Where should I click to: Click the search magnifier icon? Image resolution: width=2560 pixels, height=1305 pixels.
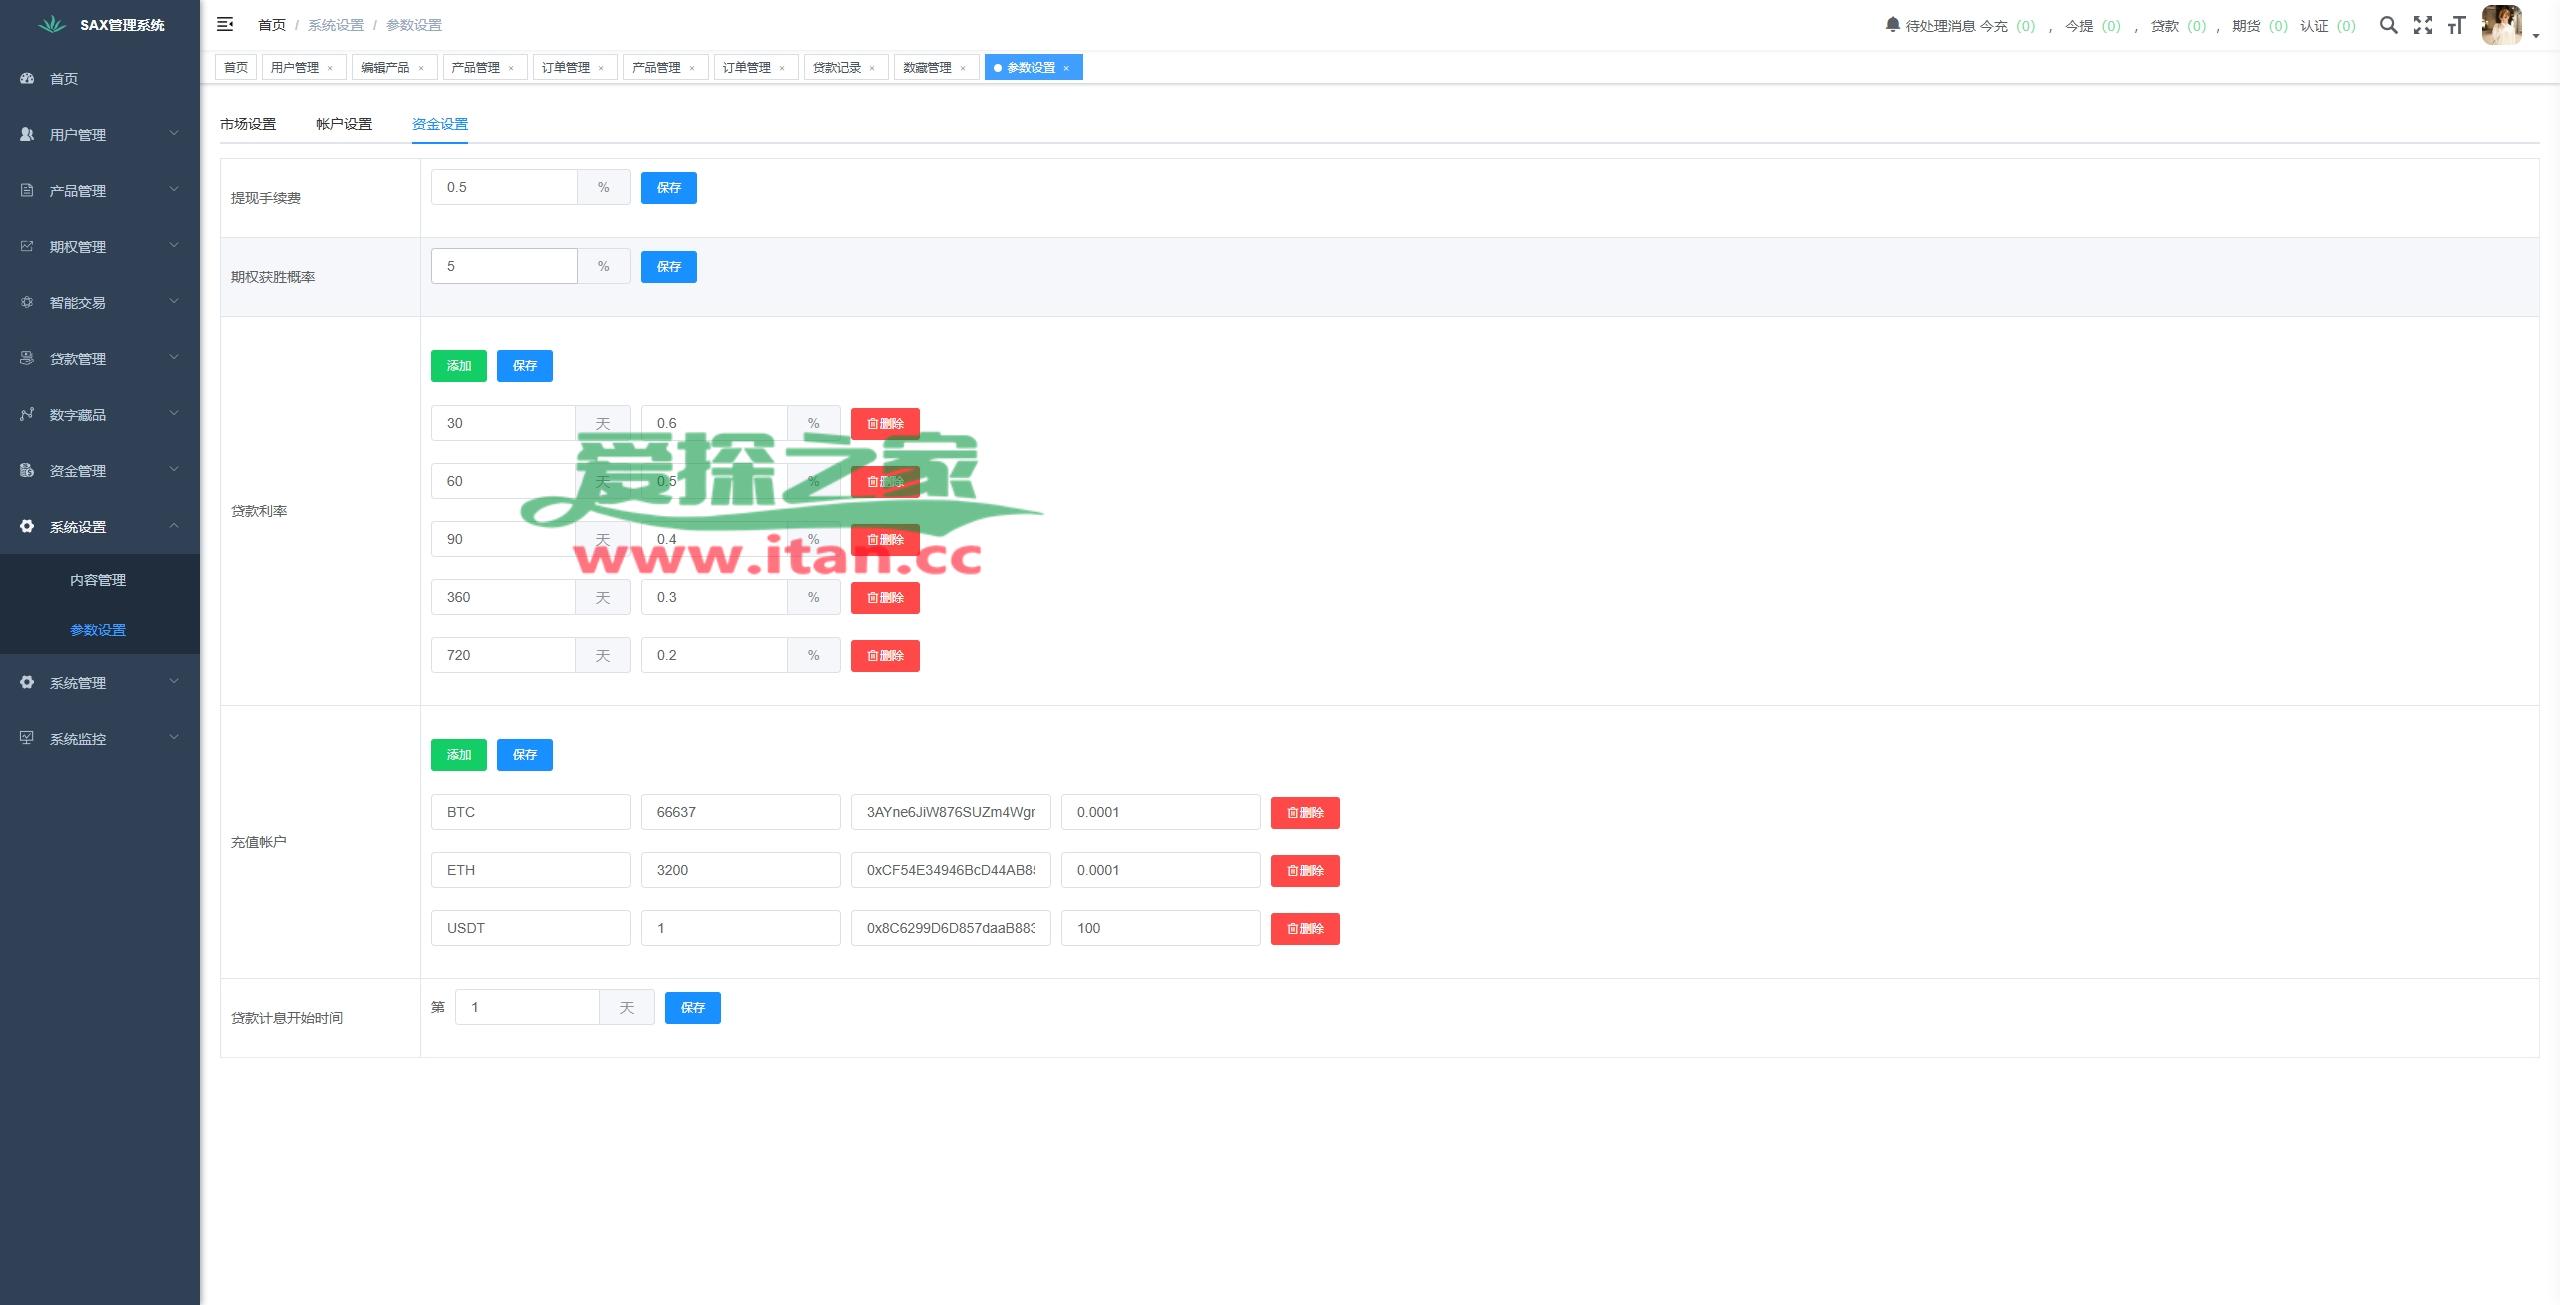(2388, 25)
